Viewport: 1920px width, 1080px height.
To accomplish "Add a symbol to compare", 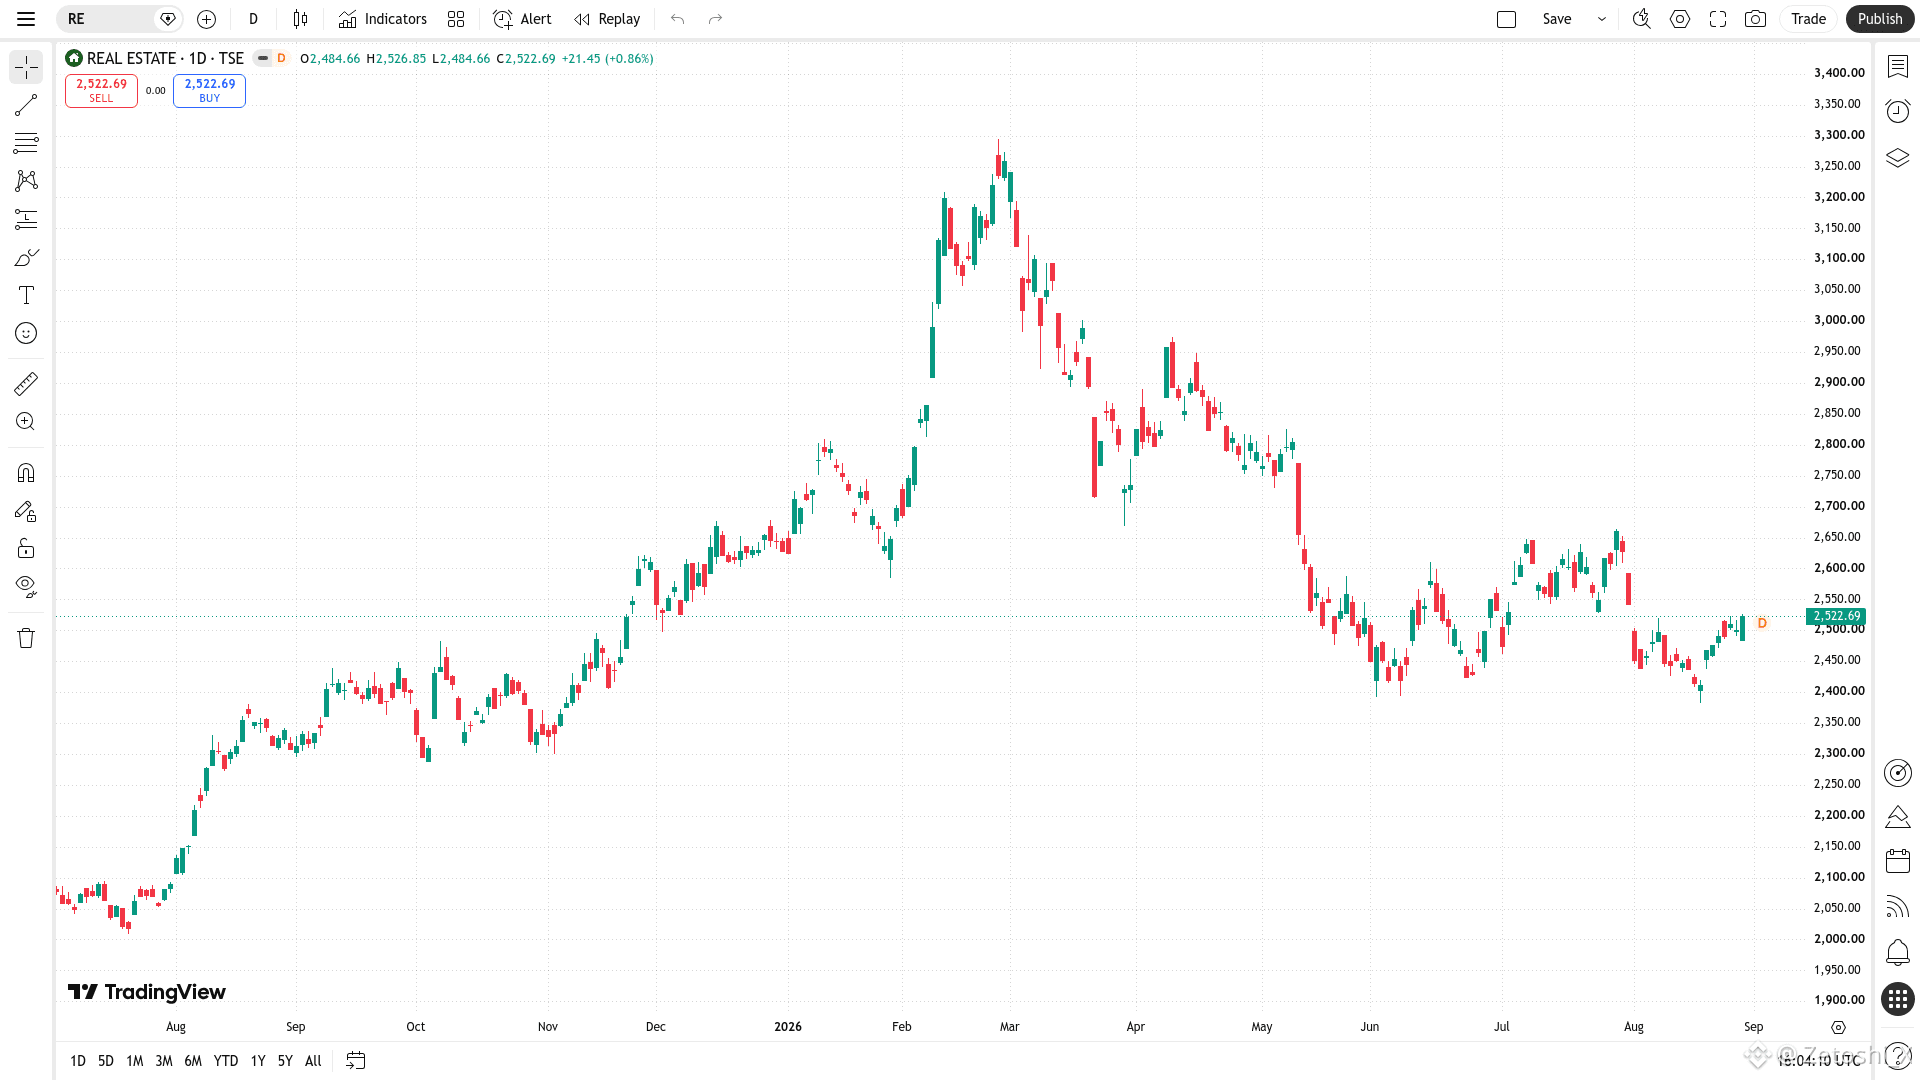I will click(207, 19).
